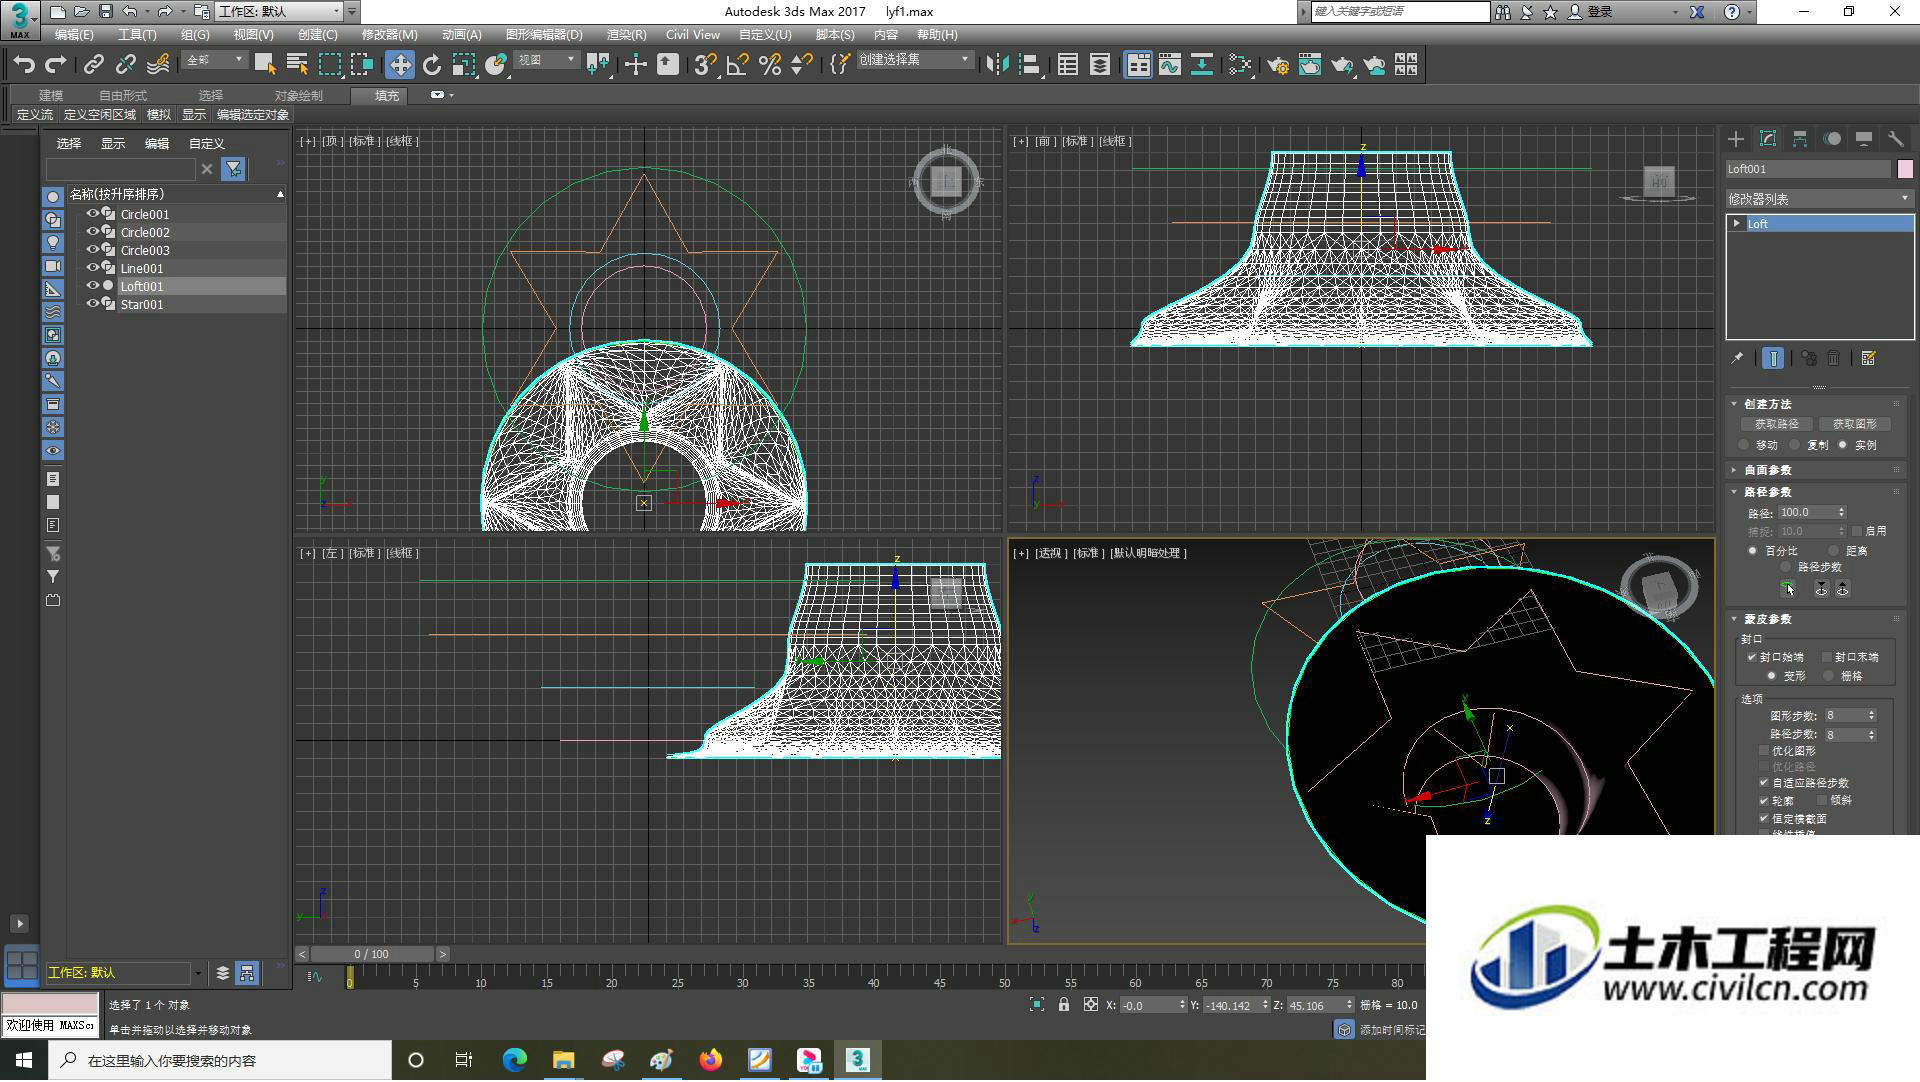Activate the Select and Scale tool

coord(463,65)
